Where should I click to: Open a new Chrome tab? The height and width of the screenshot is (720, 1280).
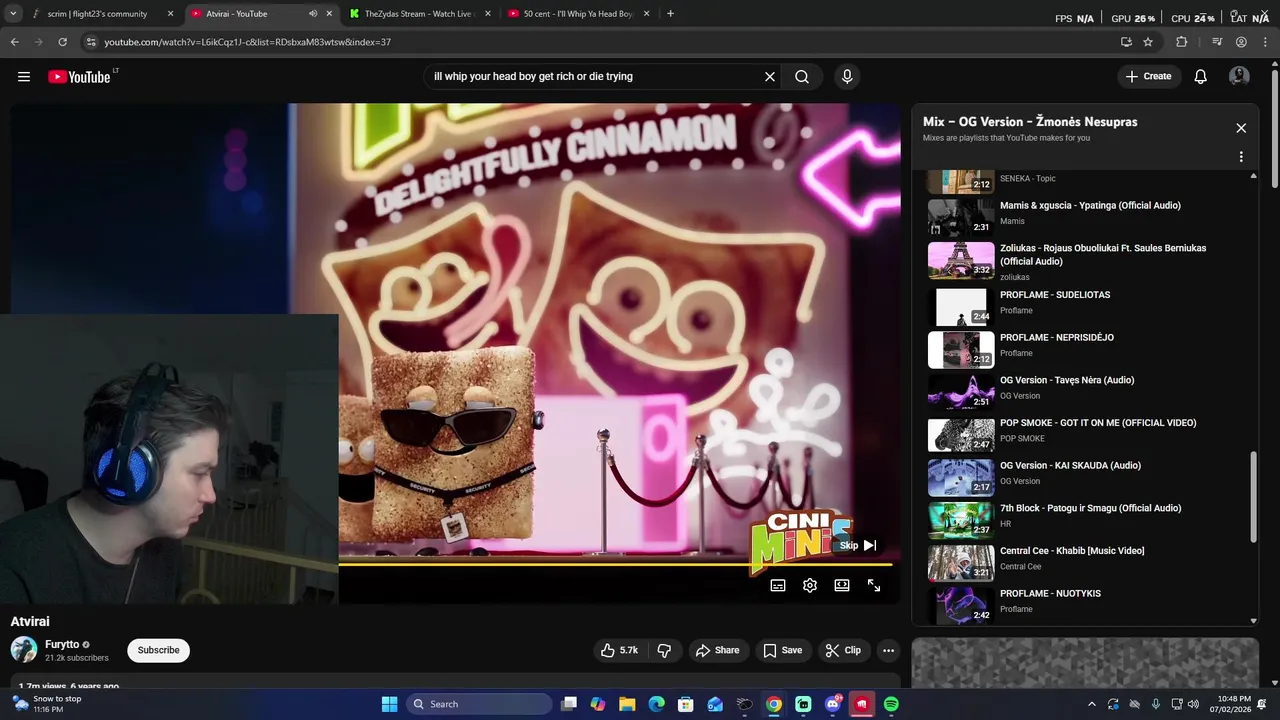tap(670, 14)
